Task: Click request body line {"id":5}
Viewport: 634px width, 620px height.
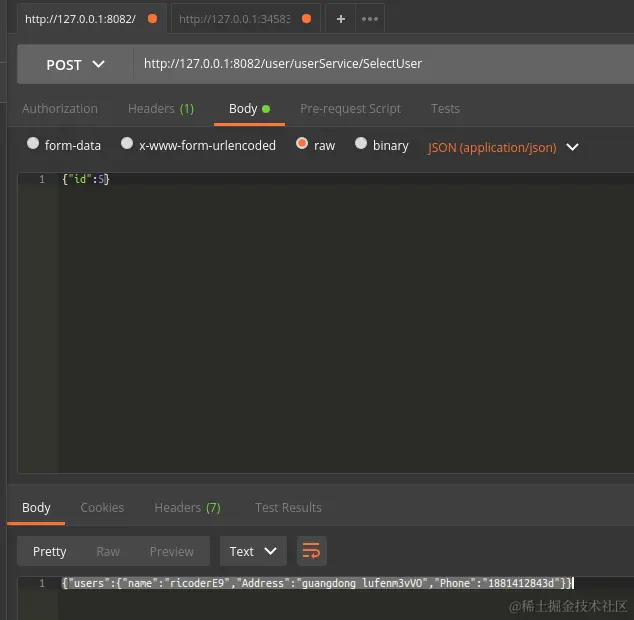Action: click(x=85, y=179)
